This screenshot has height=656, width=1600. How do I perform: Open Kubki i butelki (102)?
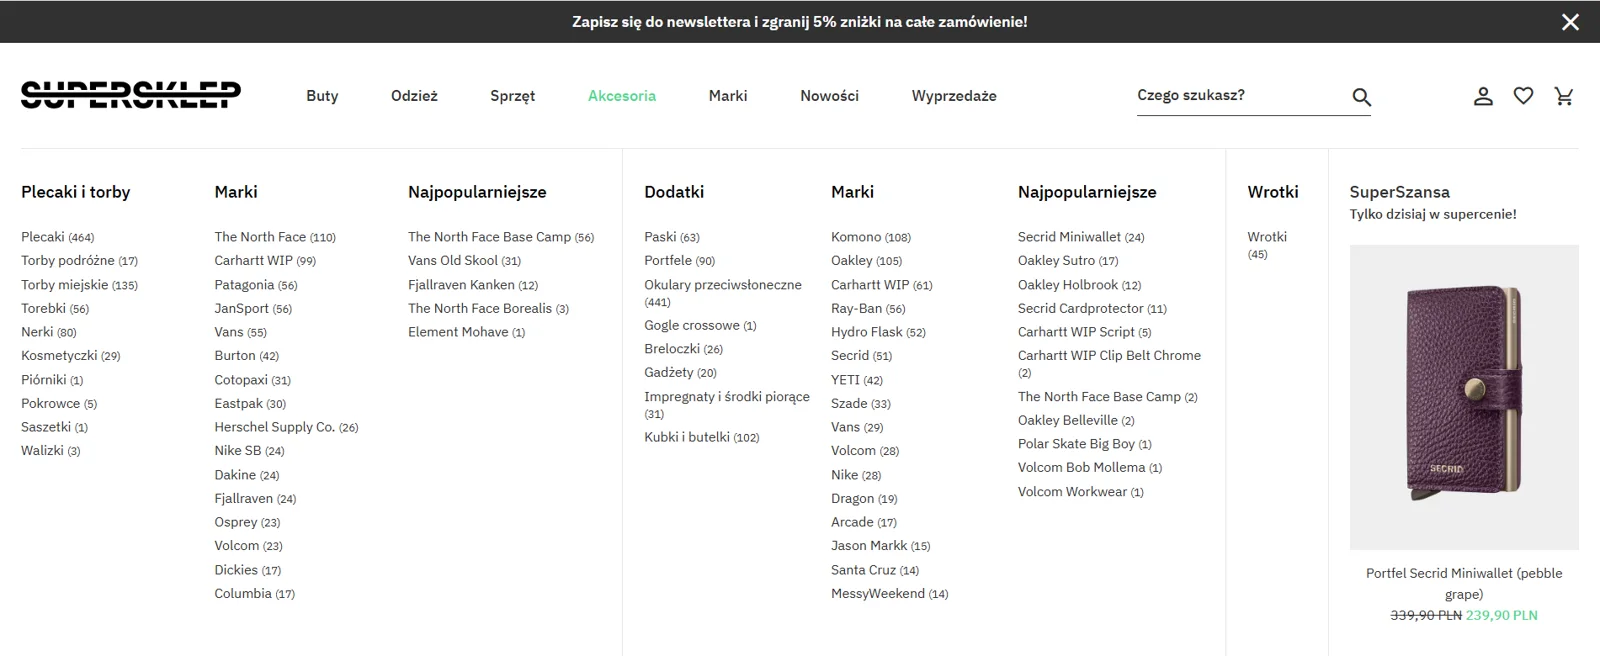(702, 438)
